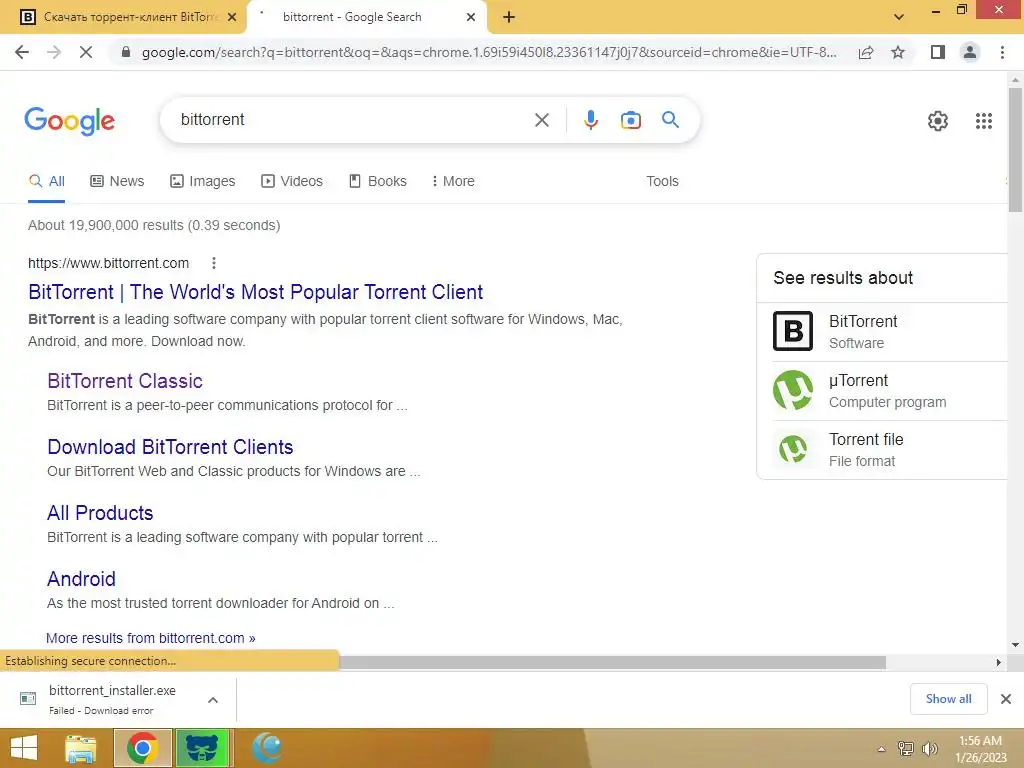
Task: Open the Google apps grid
Action: point(984,121)
